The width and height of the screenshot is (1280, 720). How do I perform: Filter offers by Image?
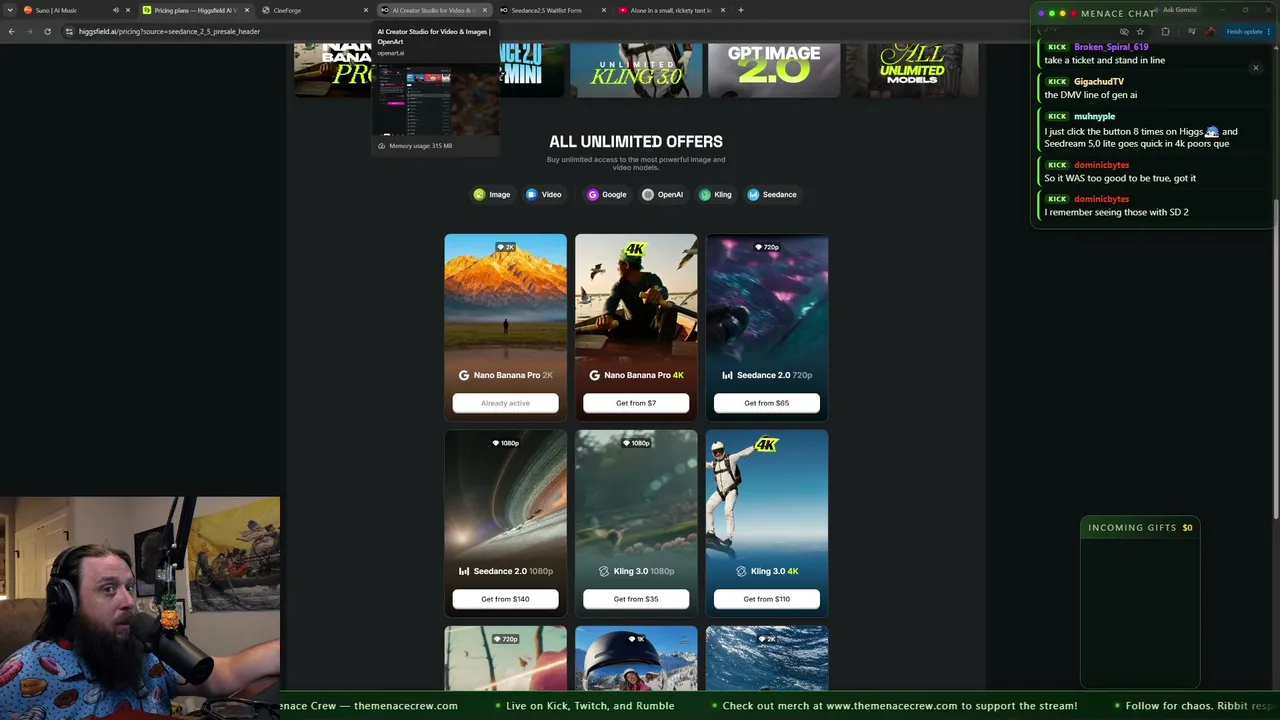[x=492, y=195]
